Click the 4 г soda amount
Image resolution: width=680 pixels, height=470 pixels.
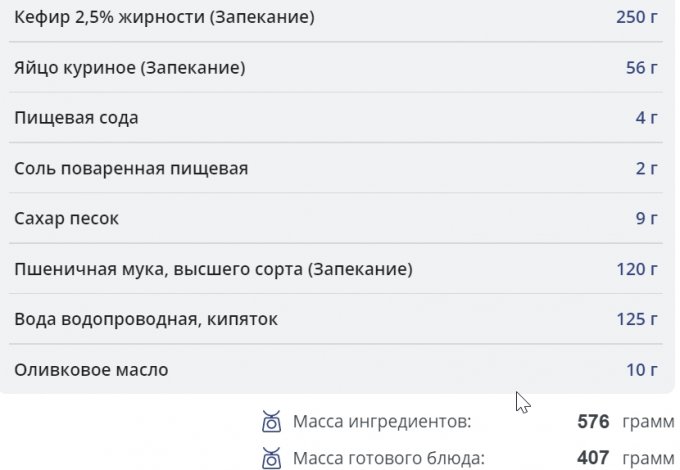click(646, 118)
